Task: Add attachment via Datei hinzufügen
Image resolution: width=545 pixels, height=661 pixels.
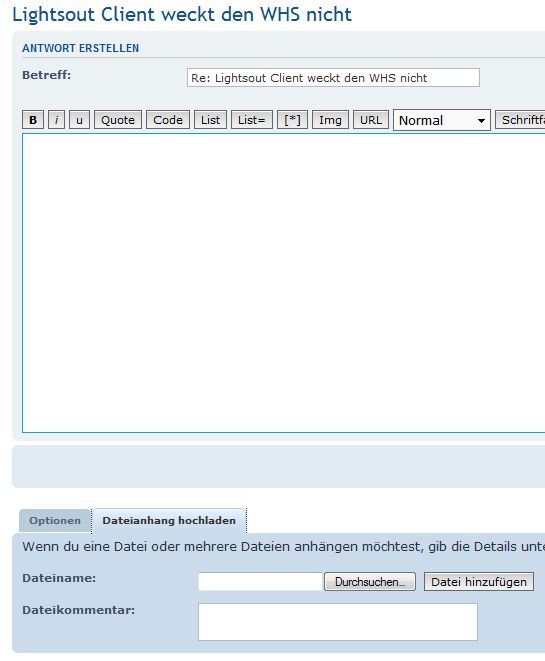Action: (479, 582)
